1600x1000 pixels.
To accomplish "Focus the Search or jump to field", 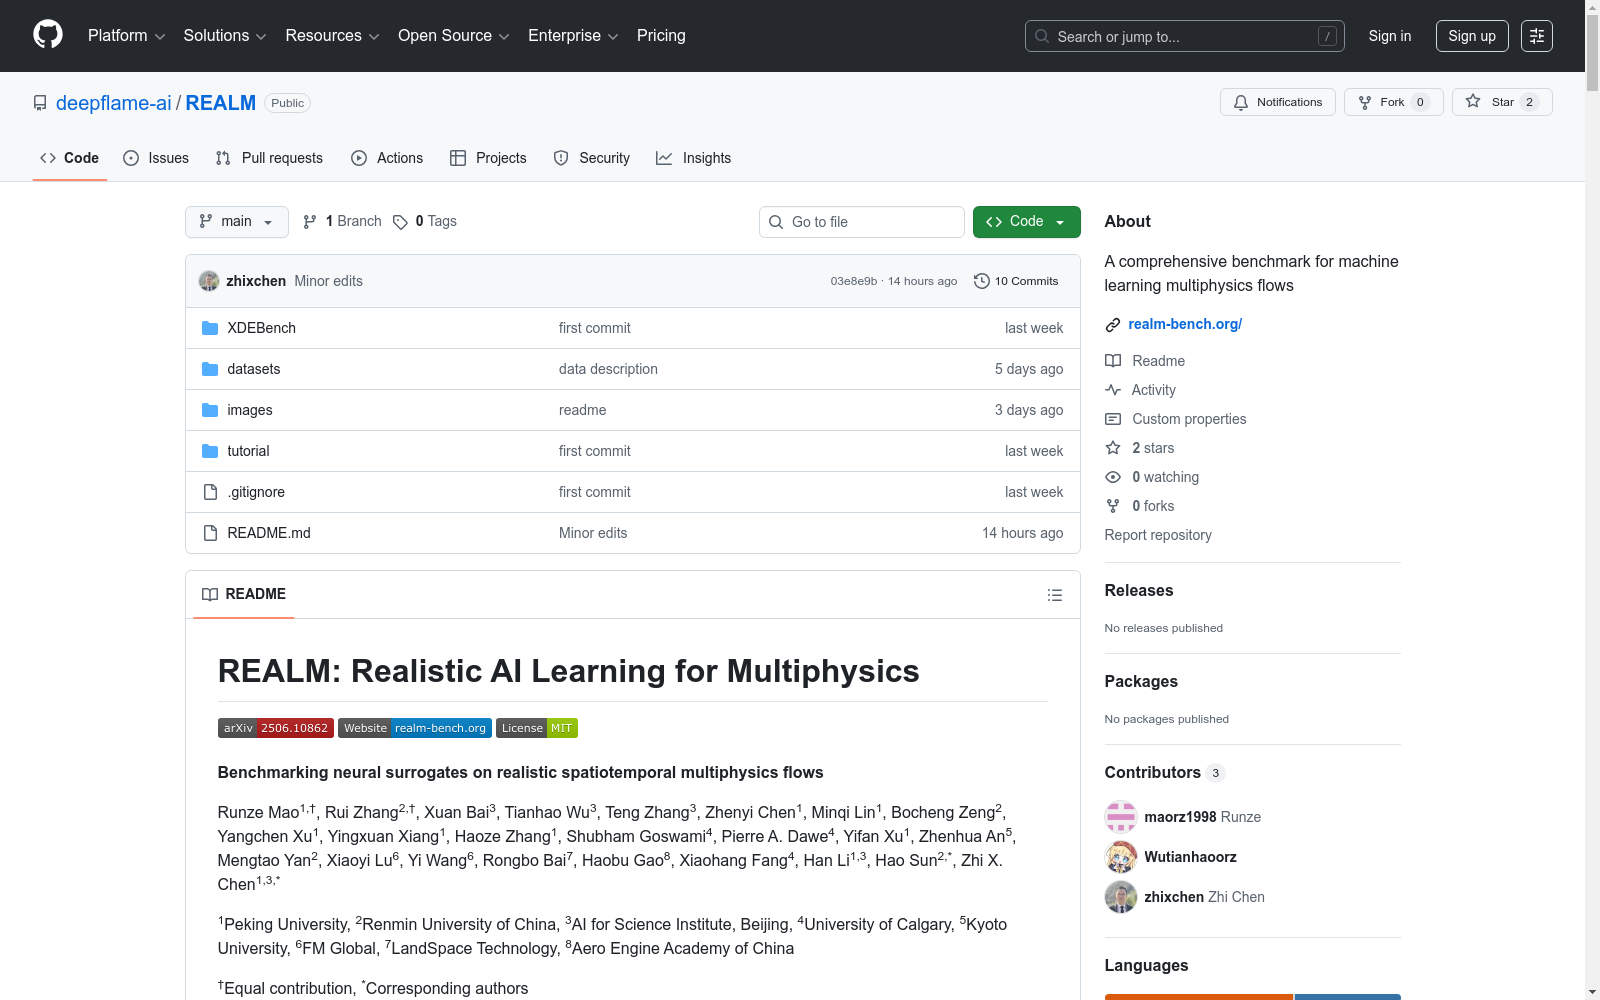I will (x=1185, y=36).
